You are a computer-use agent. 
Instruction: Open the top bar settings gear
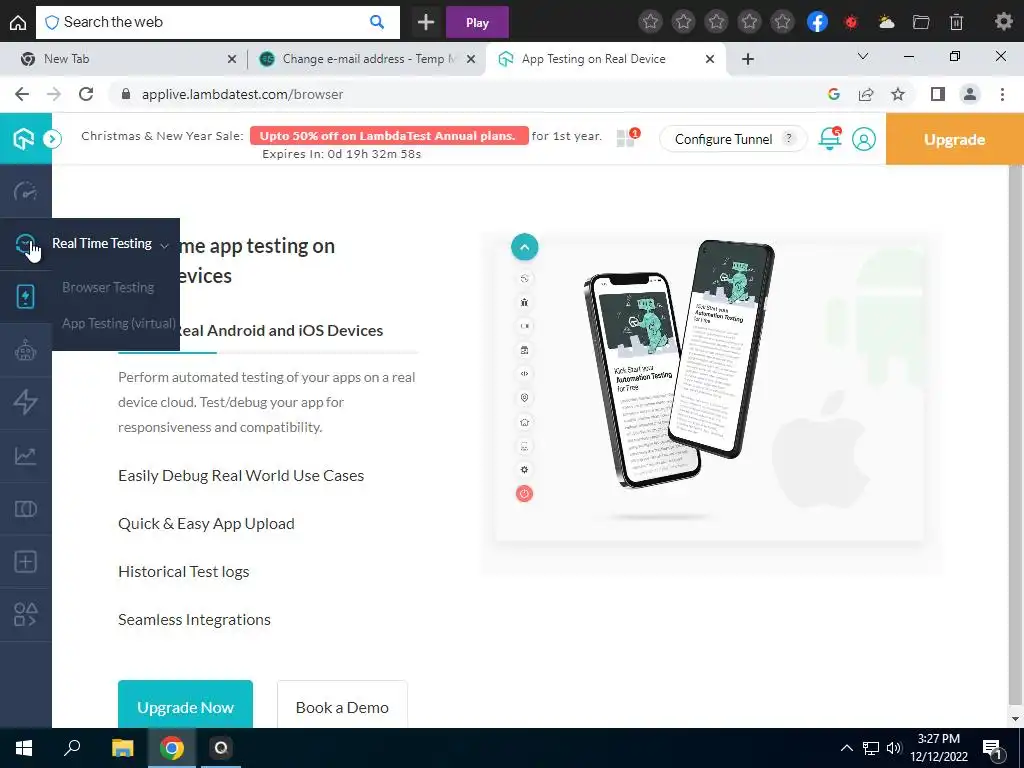1003,22
